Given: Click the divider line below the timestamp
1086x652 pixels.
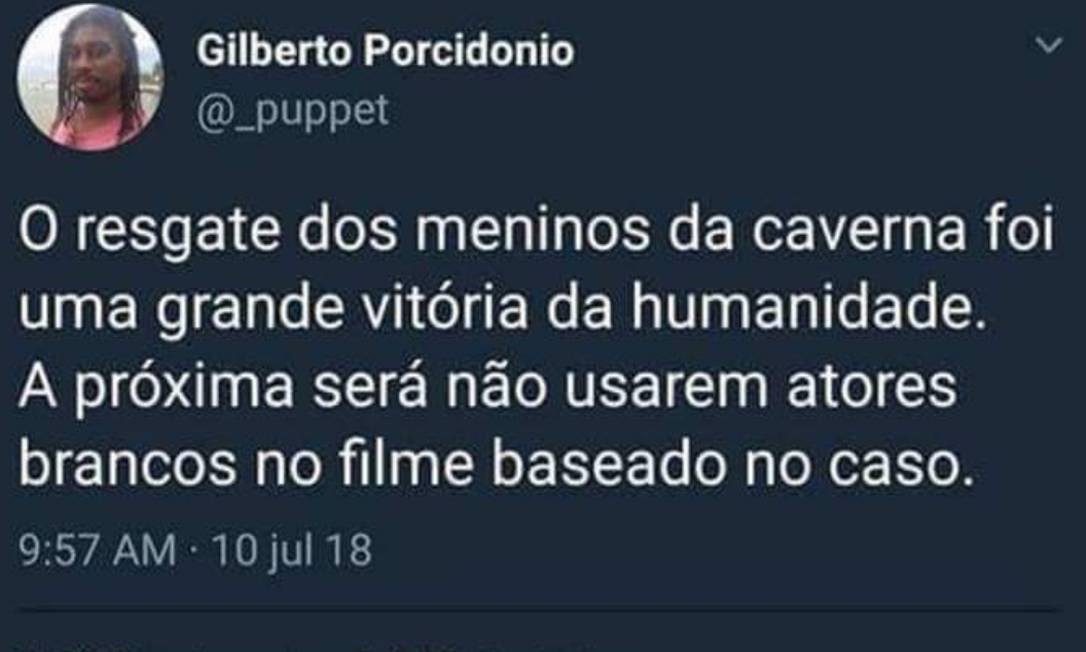Looking at the screenshot, I should [540, 610].
